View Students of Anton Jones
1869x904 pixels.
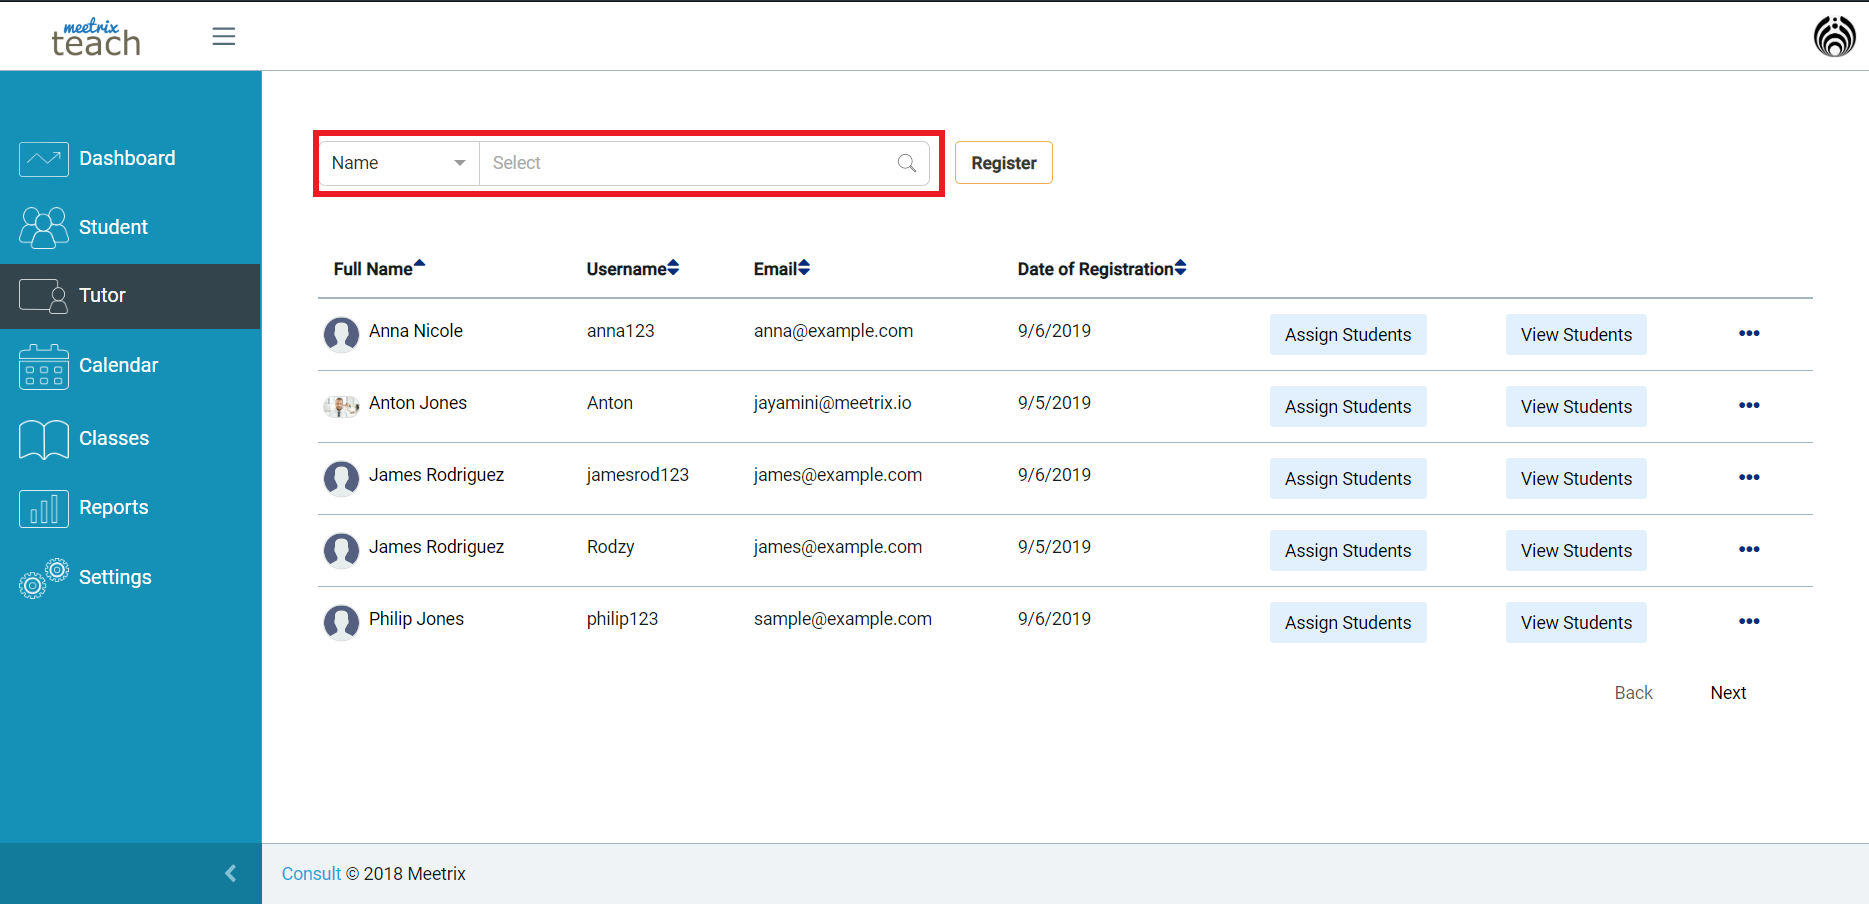[x=1576, y=407]
